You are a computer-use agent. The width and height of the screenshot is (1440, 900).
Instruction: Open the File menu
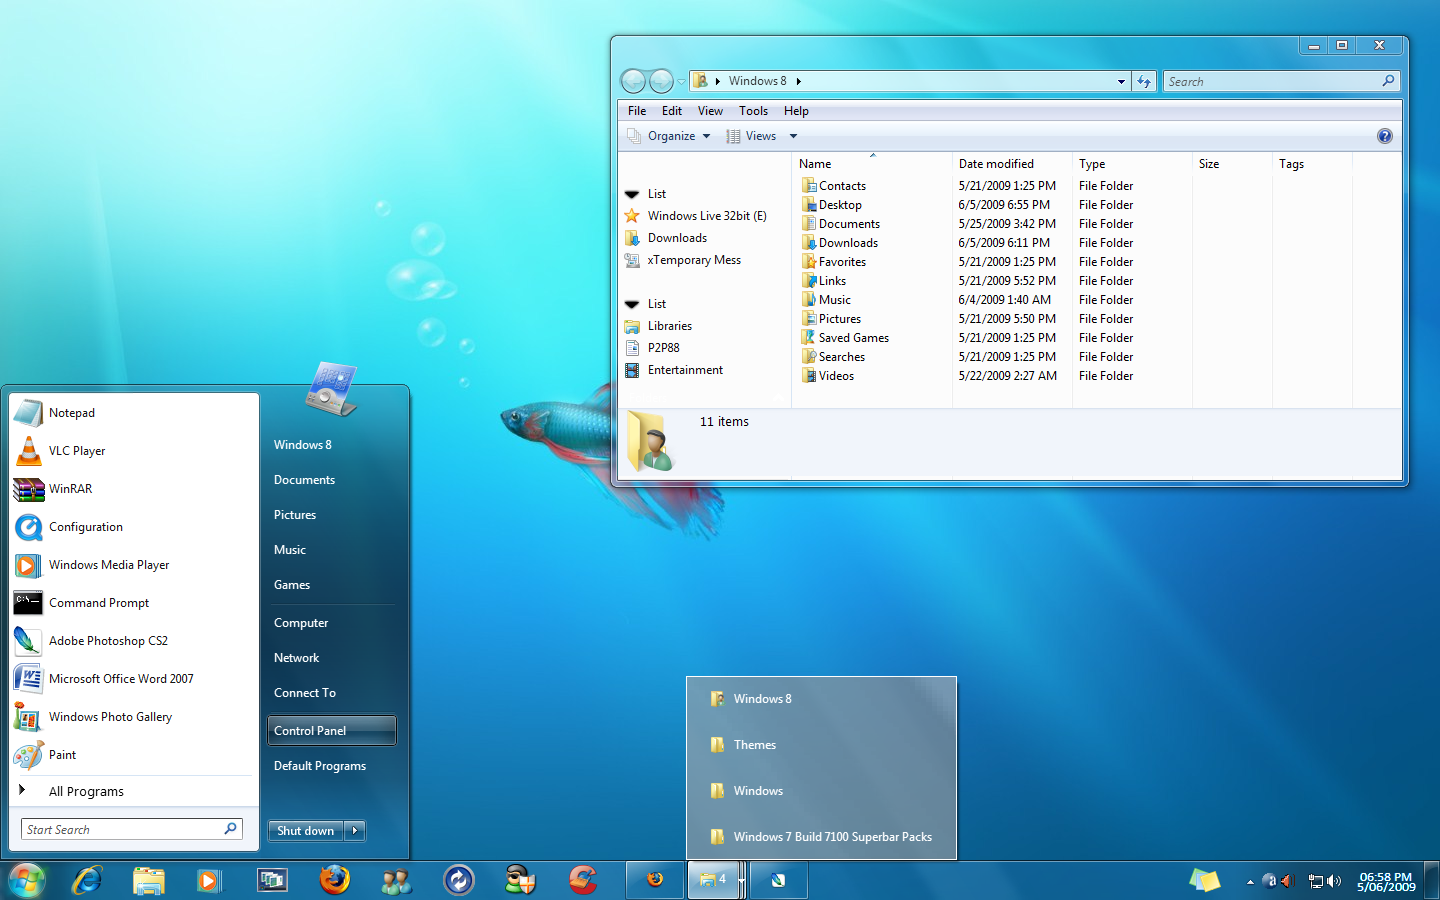(x=637, y=111)
